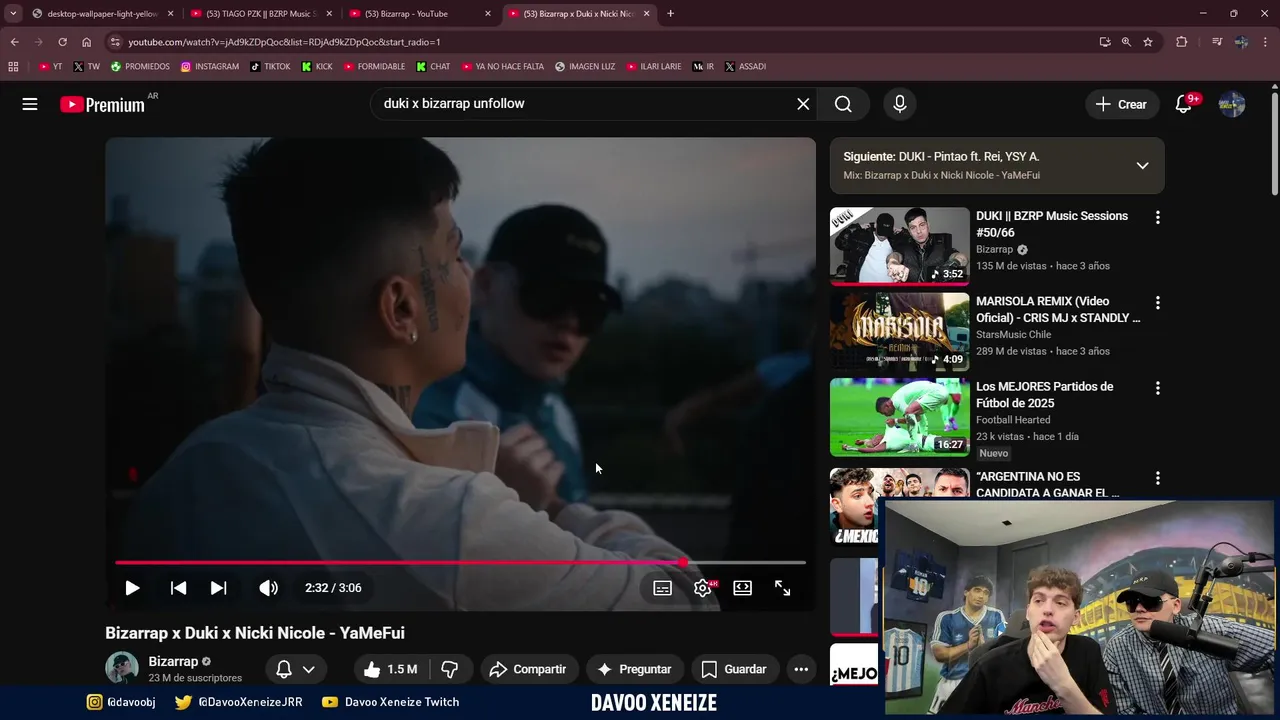The image size is (1280, 720).
Task: Open the Crear upload menu
Action: tap(1121, 104)
